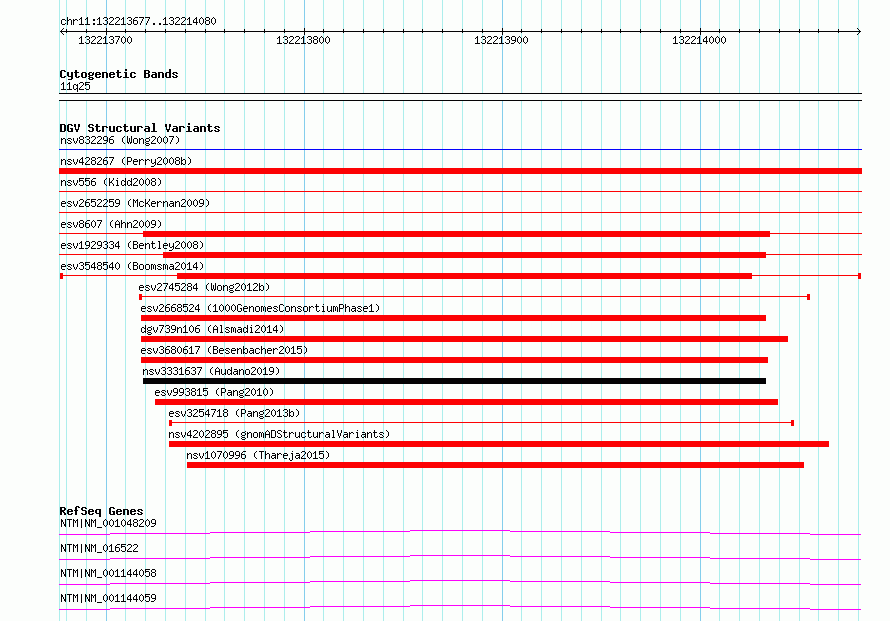Click the thin red line of esv3254718
The image size is (890, 621).
click(481, 423)
